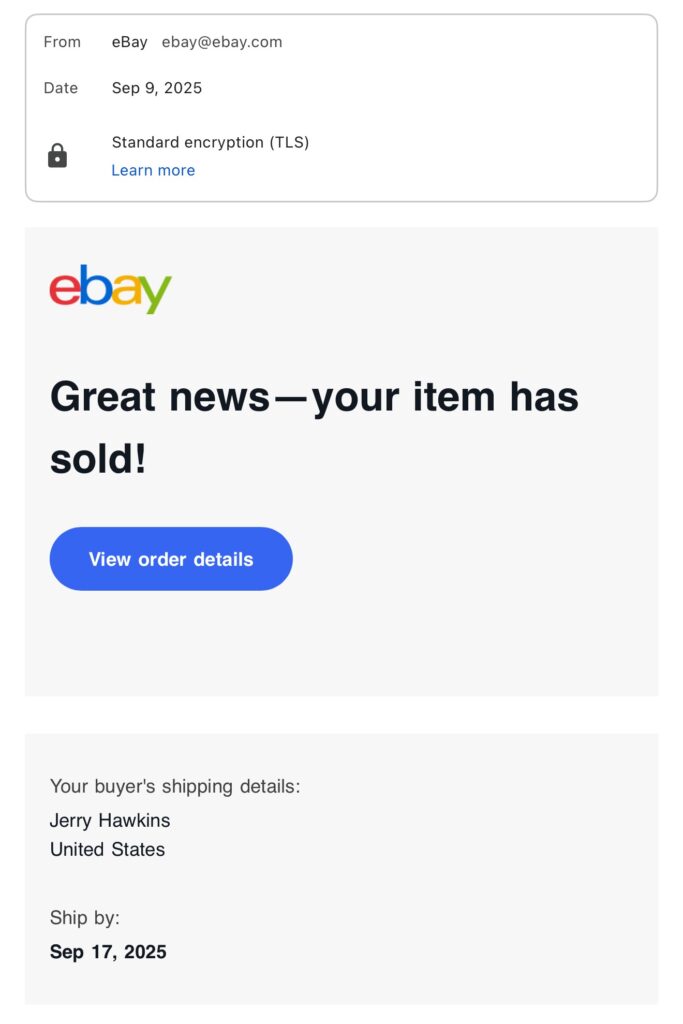
Task: Click the Great news headline
Action: 314,428
